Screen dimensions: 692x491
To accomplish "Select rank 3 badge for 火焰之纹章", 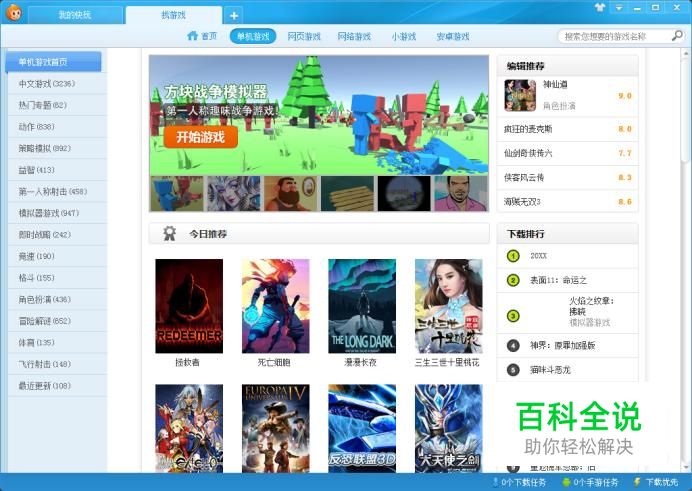I will [513, 316].
